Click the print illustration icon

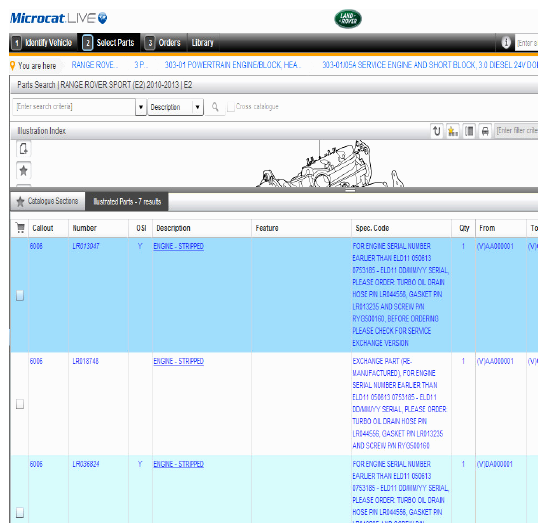click(485, 131)
